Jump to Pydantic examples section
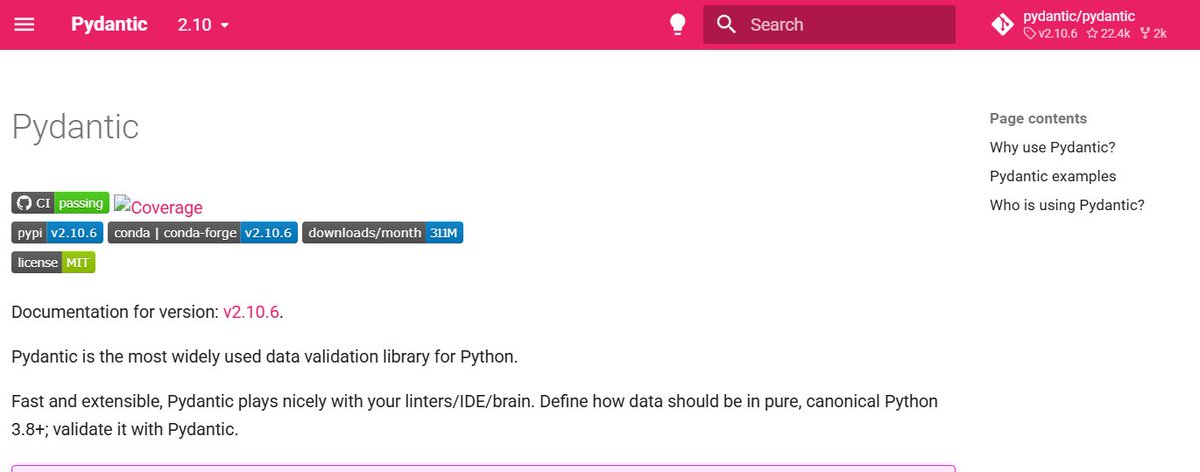This screenshot has width=1200, height=472. 1053,176
